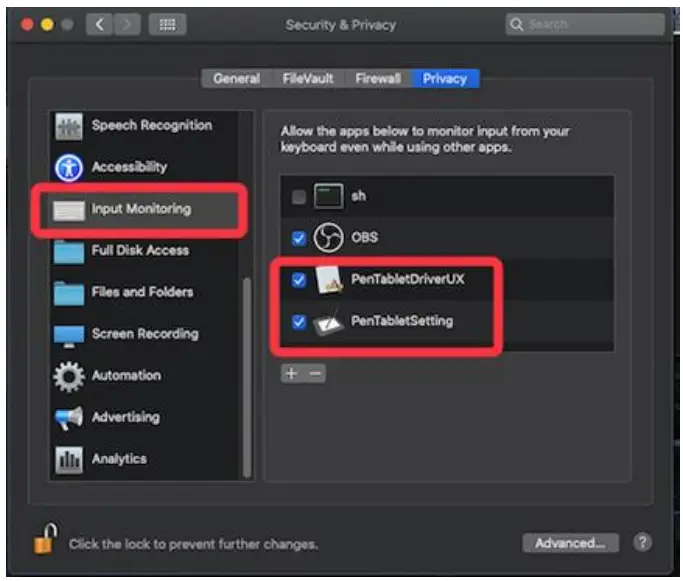Image resolution: width=683 pixels, height=581 pixels.
Task: Open help with the question mark button
Action: (x=642, y=543)
